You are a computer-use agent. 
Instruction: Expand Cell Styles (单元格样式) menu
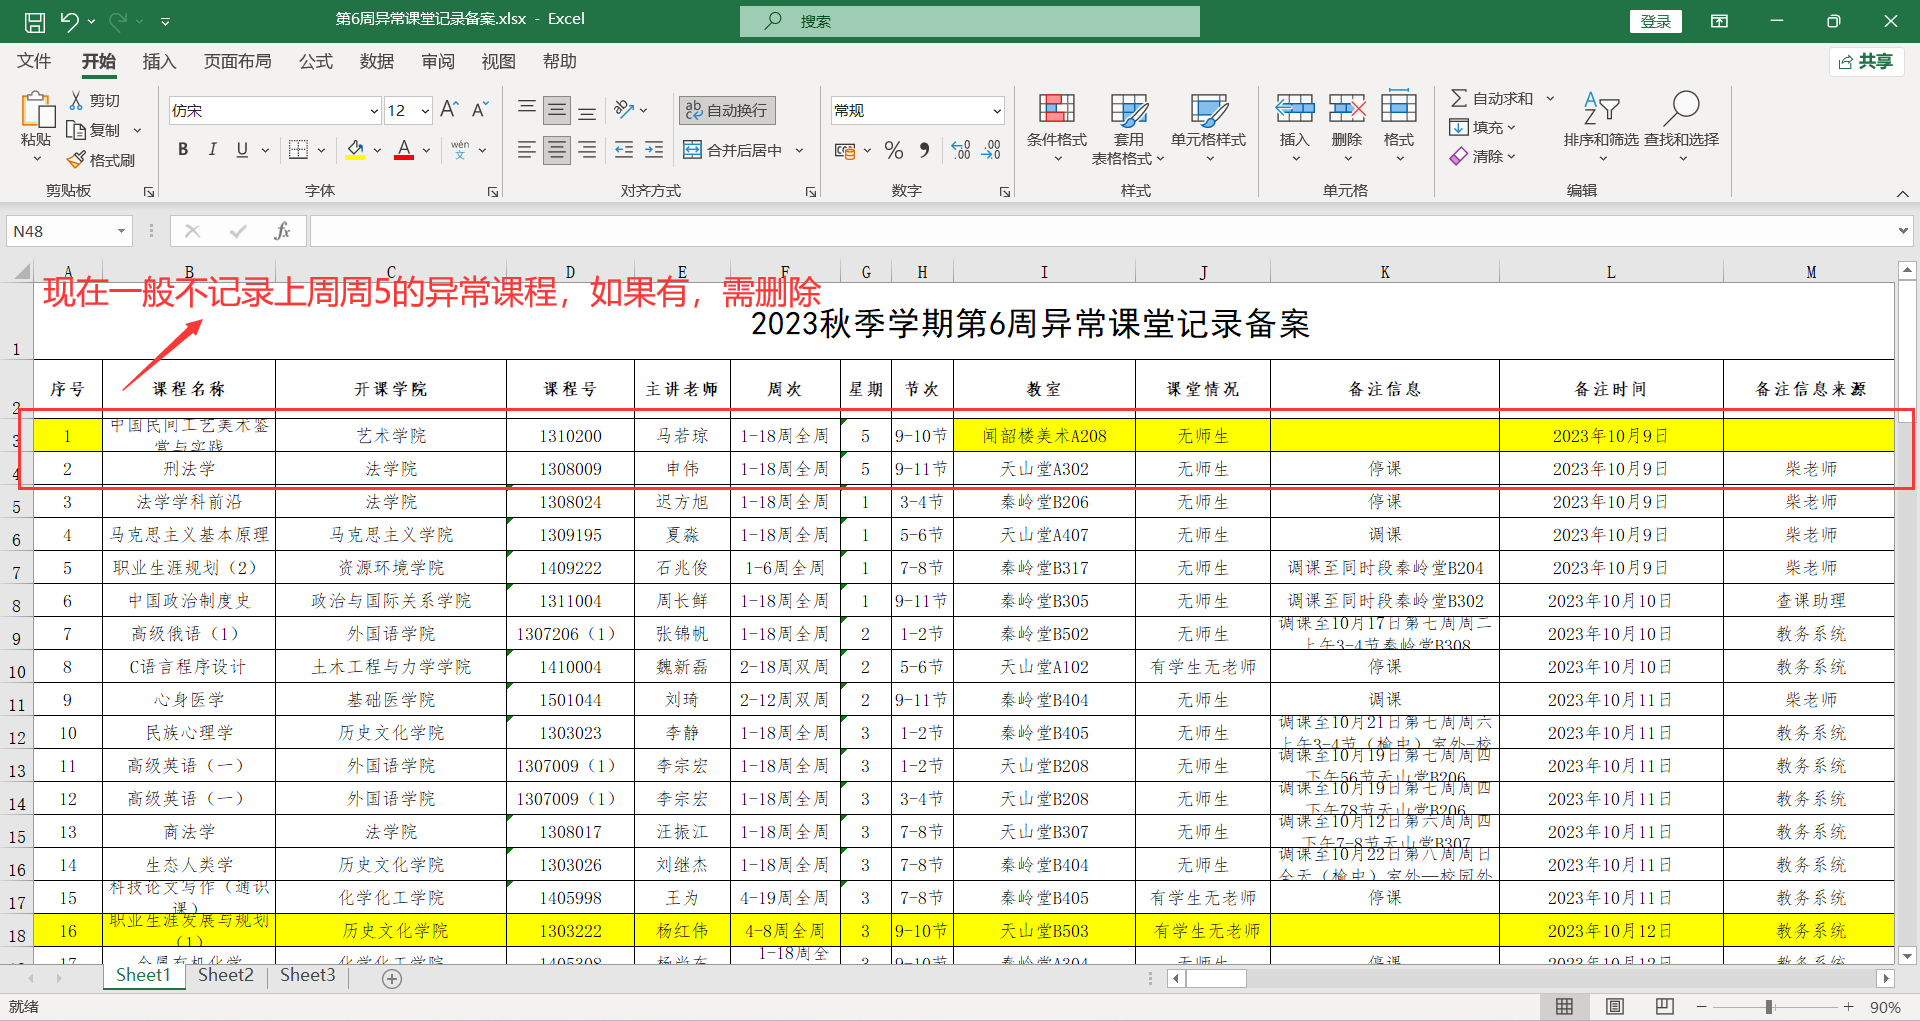1208,129
